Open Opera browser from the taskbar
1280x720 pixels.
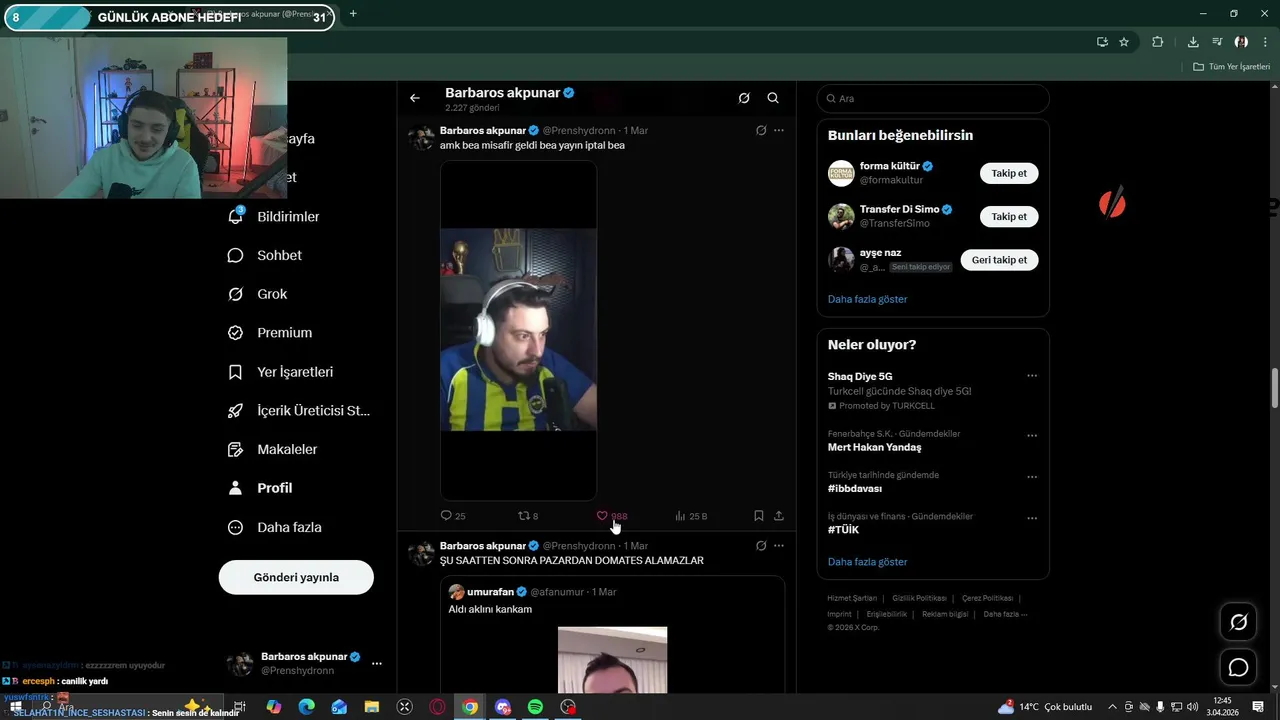(437, 707)
